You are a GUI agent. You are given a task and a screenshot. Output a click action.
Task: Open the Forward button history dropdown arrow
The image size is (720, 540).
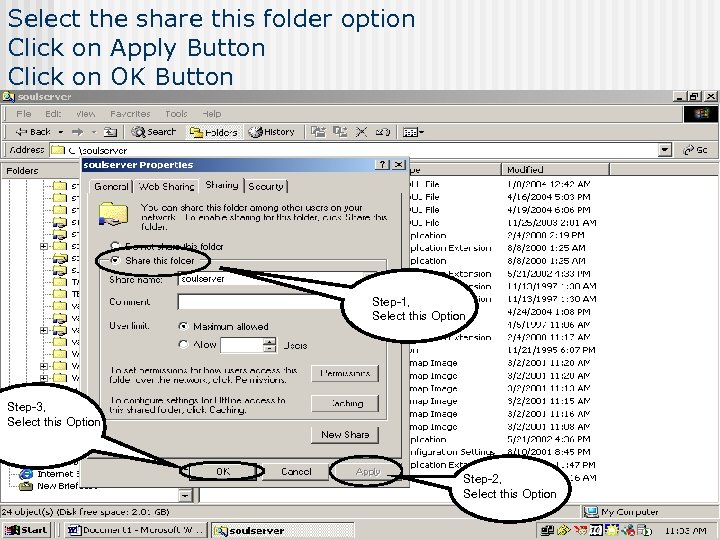click(x=94, y=132)
